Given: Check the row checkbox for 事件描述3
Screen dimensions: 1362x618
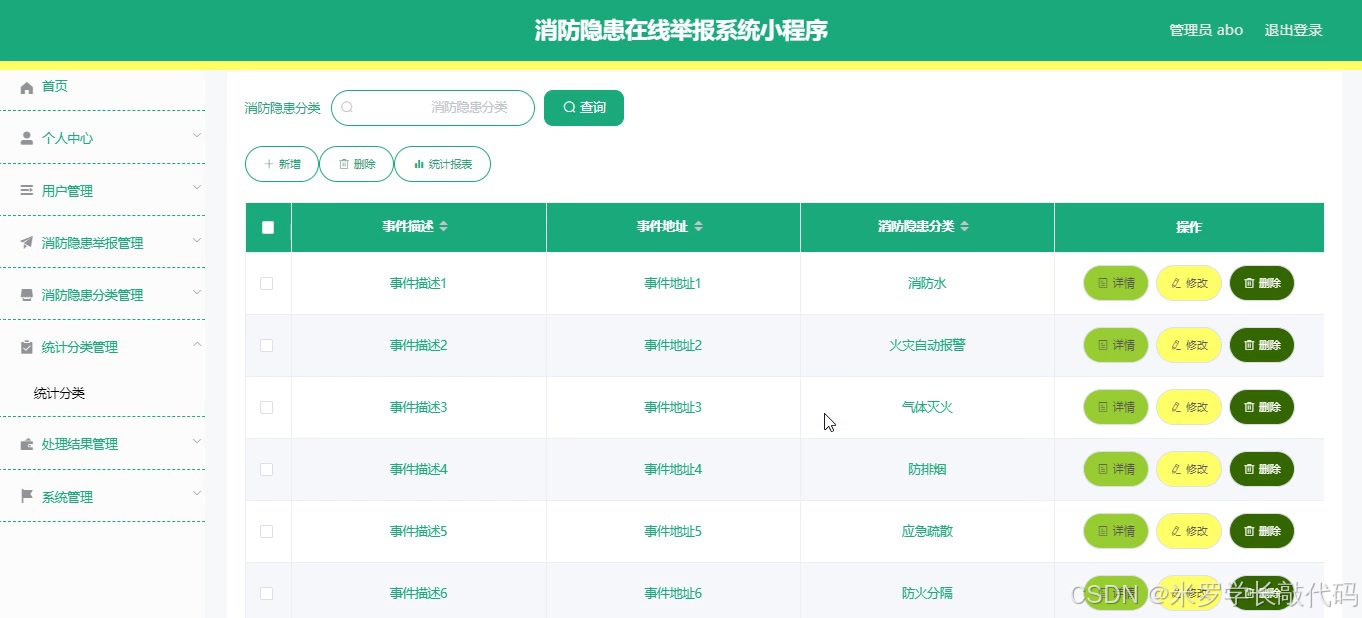Looking at the screenshot, I should click(267, 407).
